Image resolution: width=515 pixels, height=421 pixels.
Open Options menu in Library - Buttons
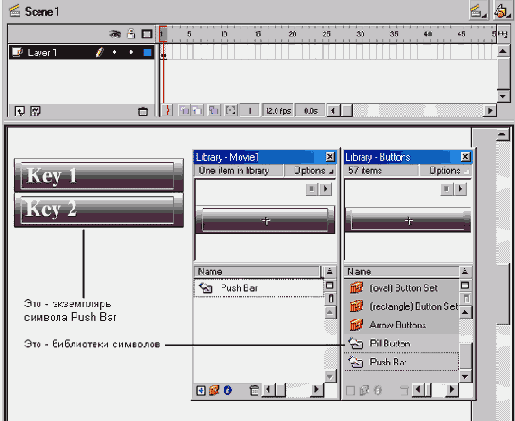[446, 171]
